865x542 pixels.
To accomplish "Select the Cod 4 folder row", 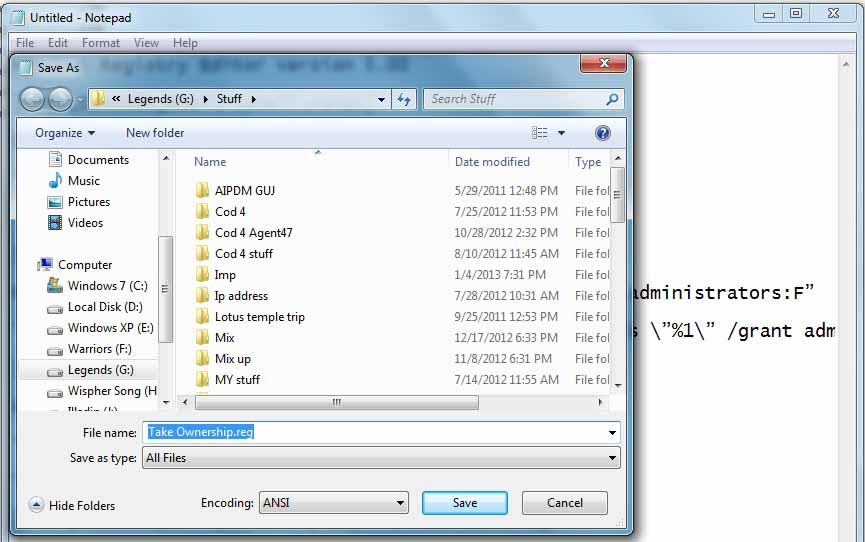I will pyautogui.click(x=402, y=211).
